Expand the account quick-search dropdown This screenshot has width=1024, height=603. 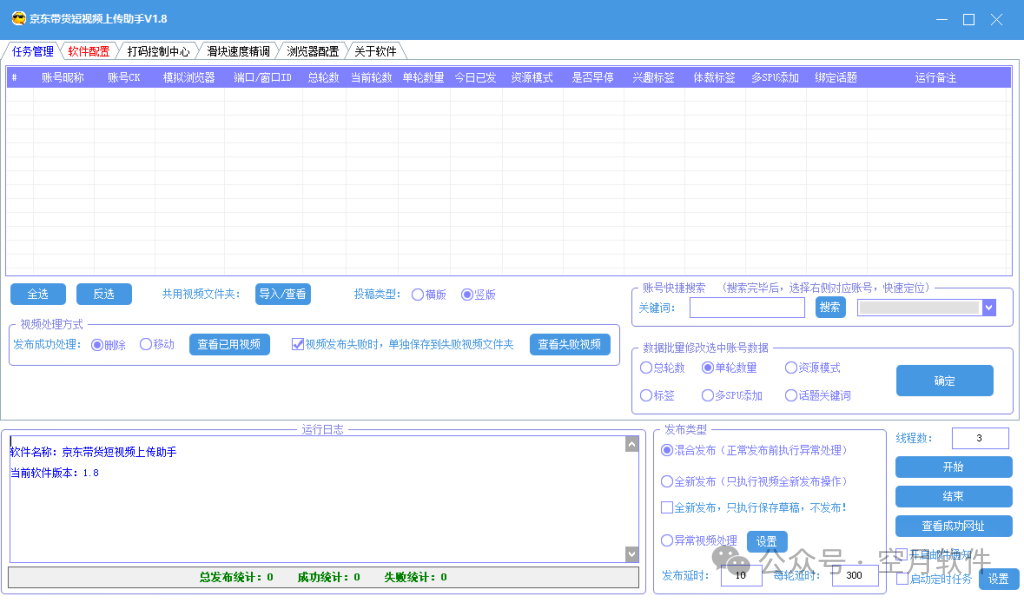coord(989,308)
